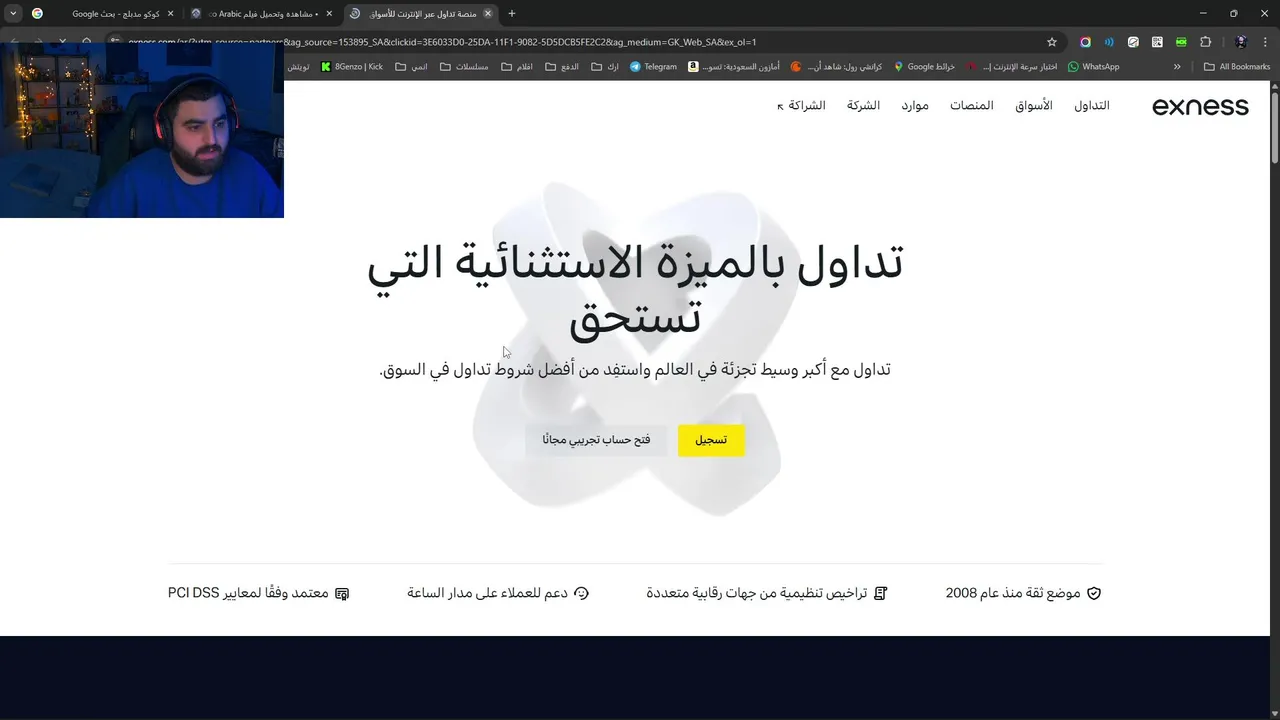The width and height of the screenshot is (1280, 720).
Task: Switch to the مشاهدة وتحميل فيلم tab
Action: tap(262, 14)
